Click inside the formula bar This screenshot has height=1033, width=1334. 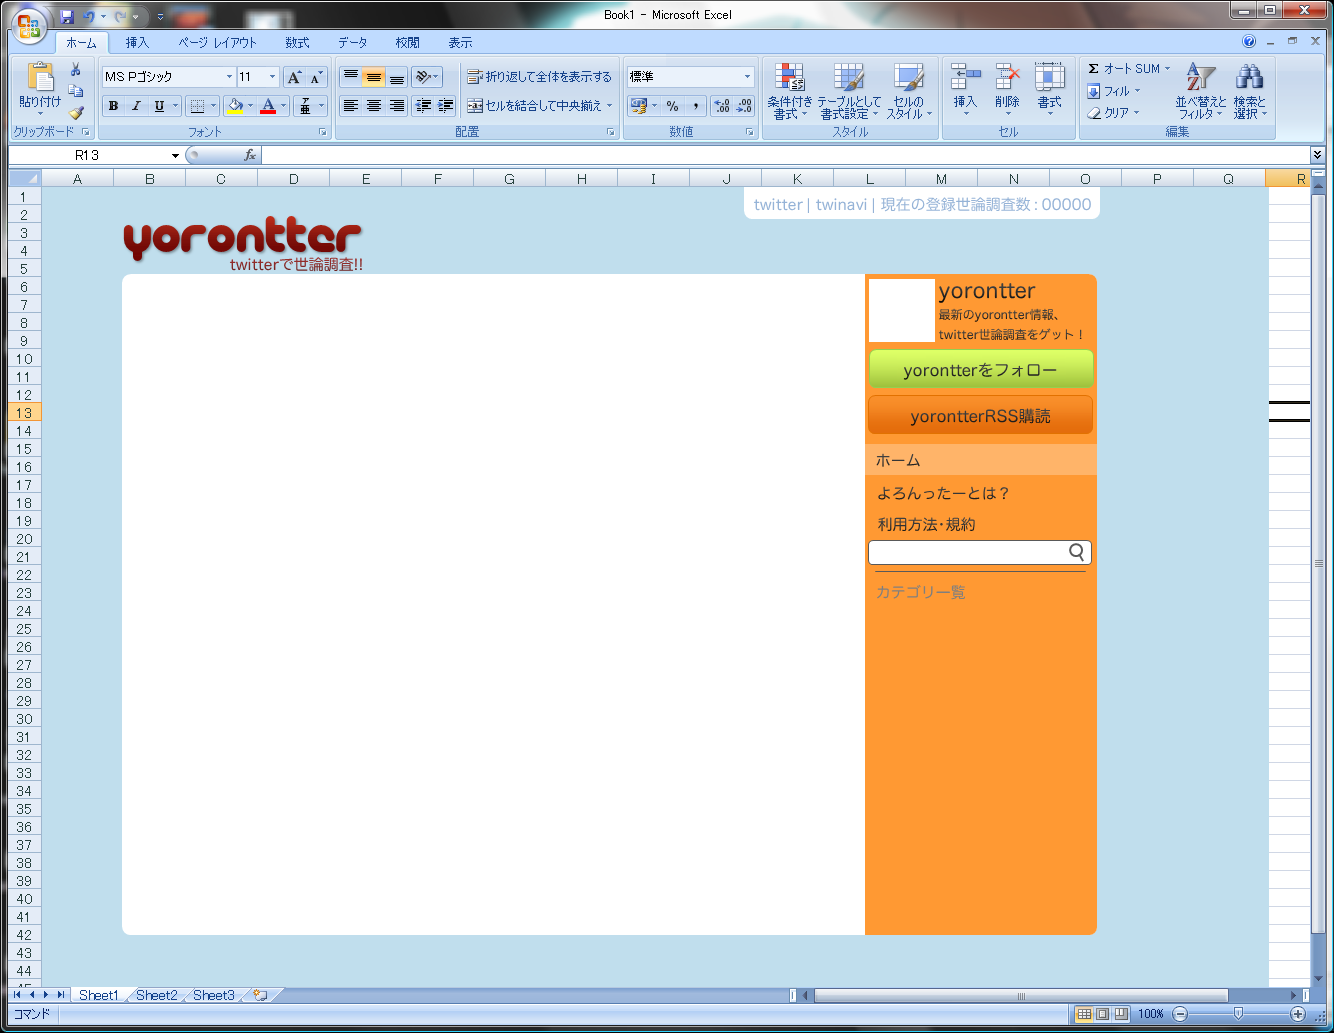click(x=785, y=155)
